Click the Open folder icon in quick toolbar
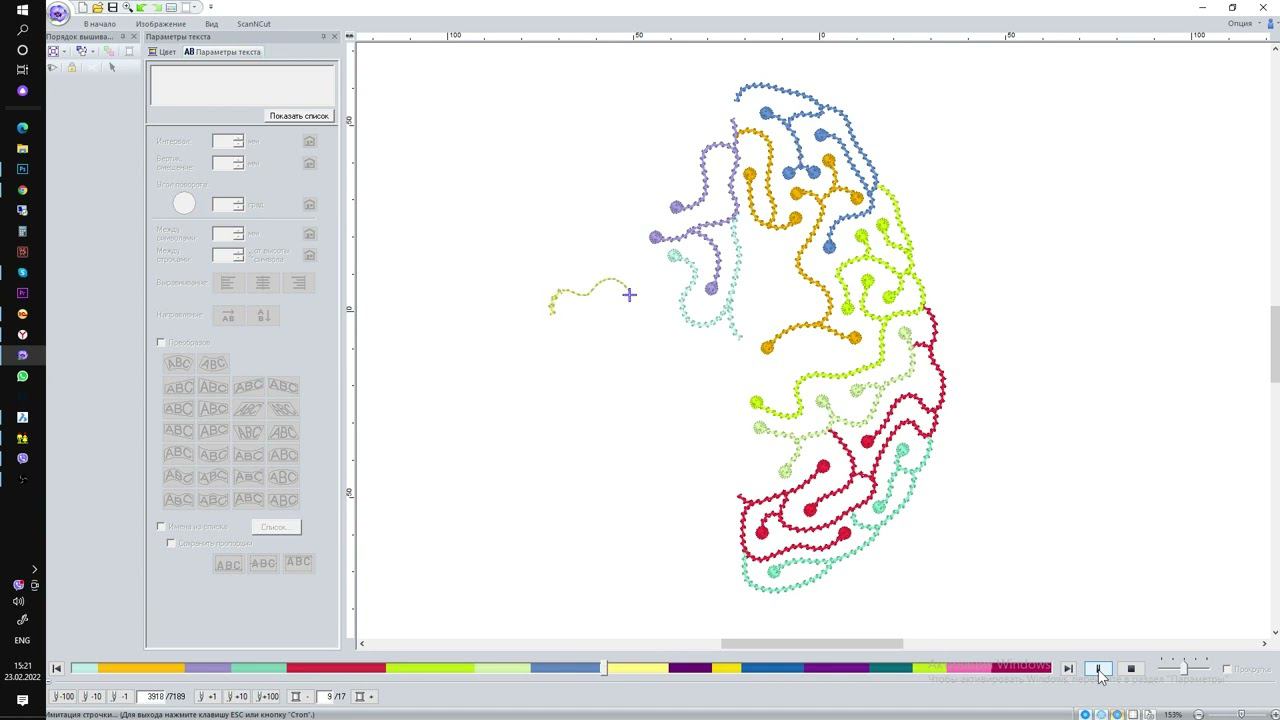 tap(97, 7)
